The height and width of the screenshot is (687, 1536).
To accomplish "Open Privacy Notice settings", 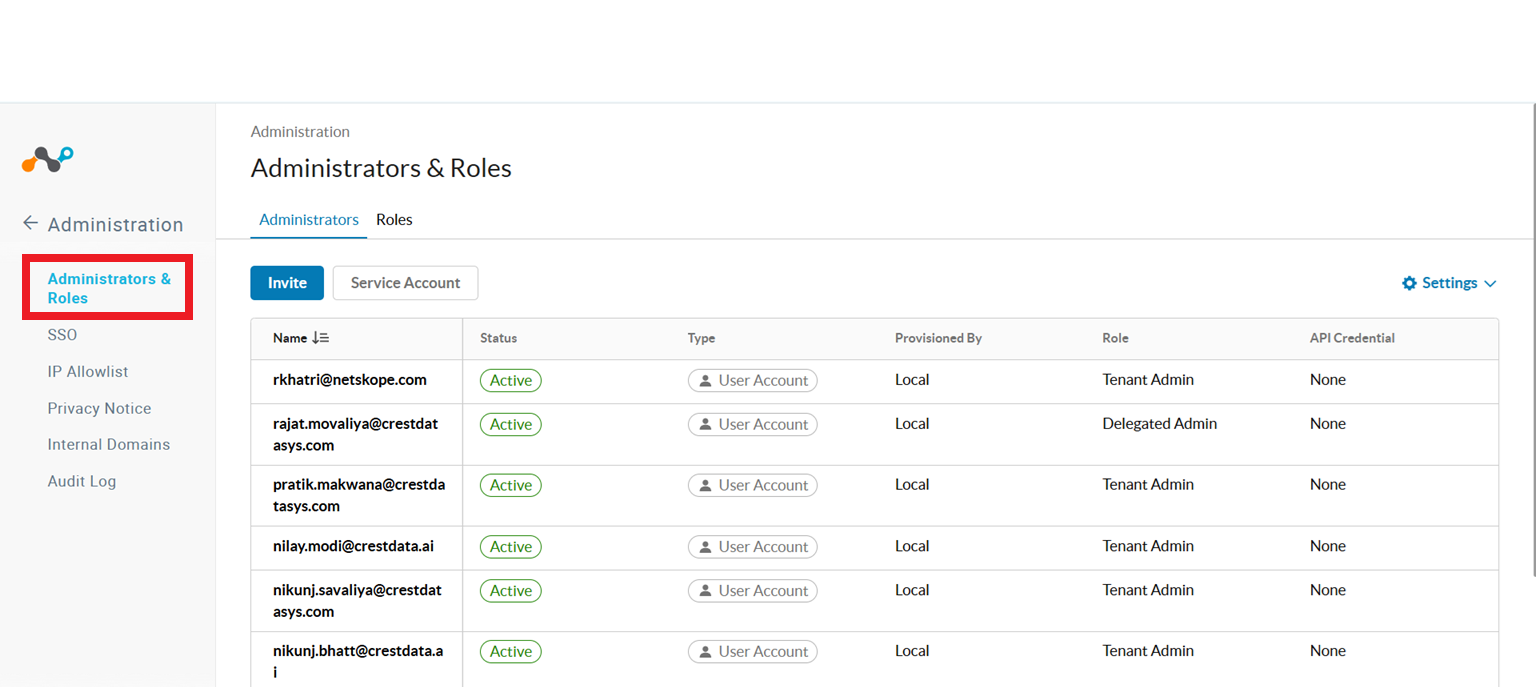I will tap(99, 408).
